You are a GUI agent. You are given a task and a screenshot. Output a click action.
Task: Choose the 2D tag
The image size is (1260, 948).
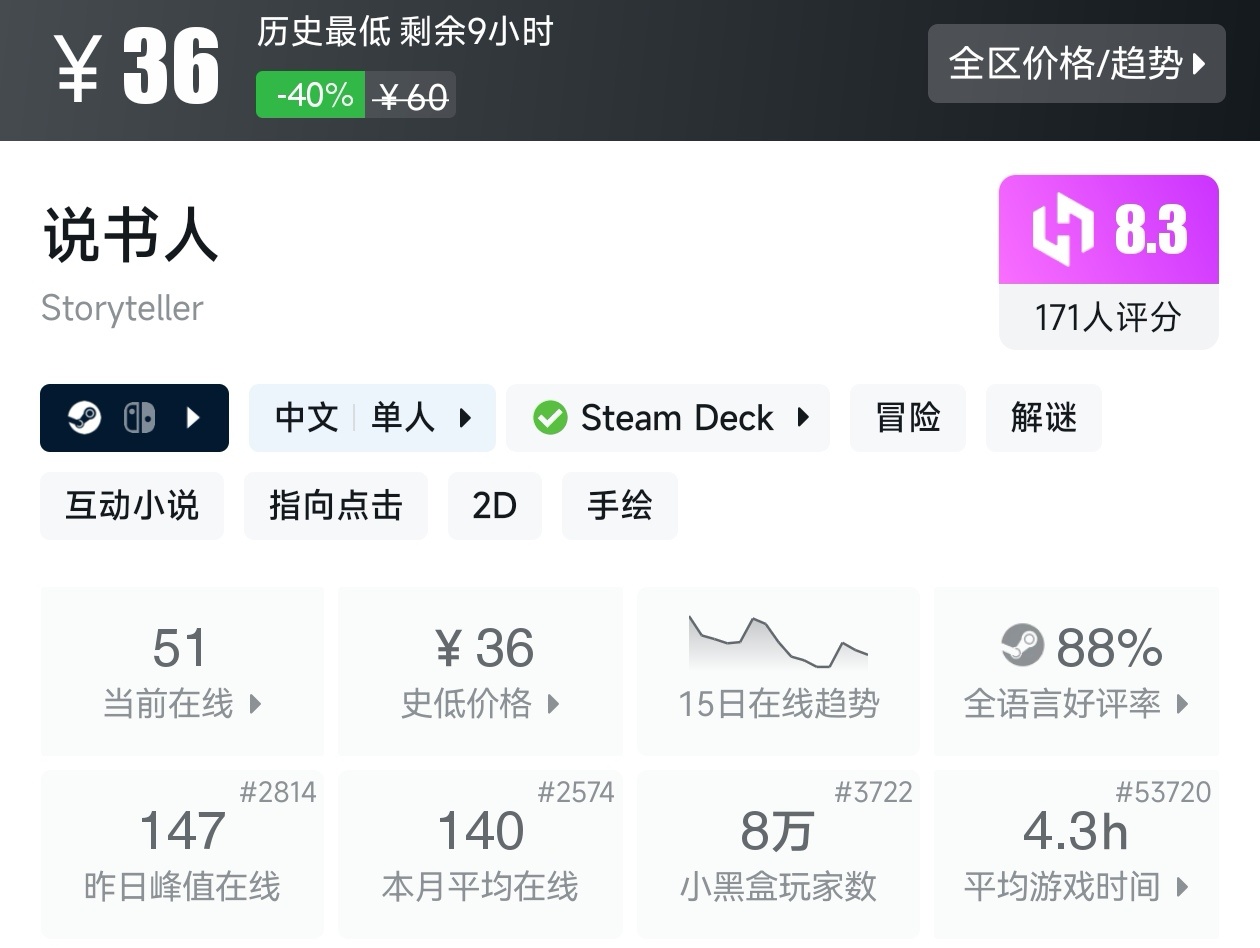coord(494,506)
